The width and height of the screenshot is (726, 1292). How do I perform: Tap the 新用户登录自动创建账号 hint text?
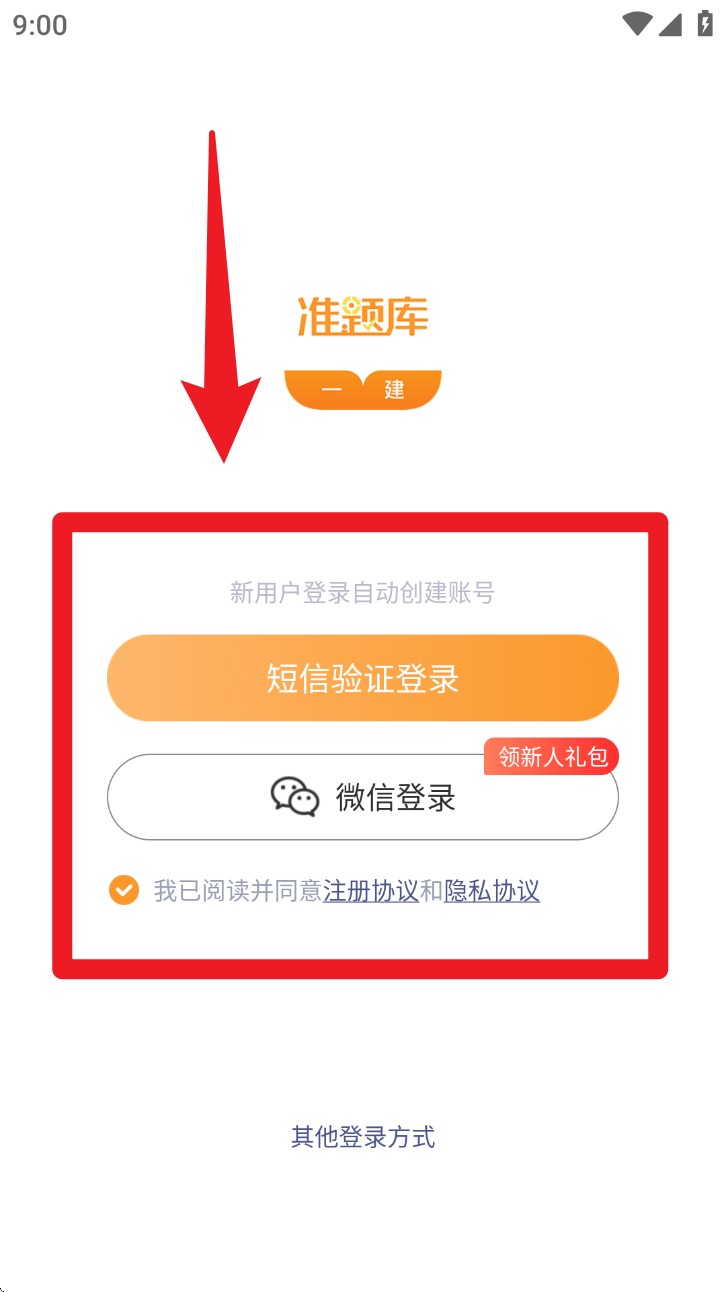pos(363,593)
